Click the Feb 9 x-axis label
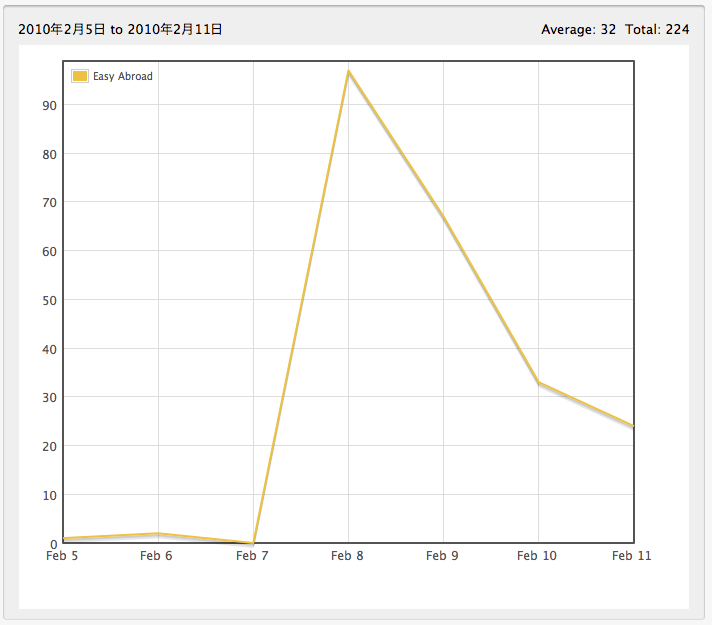 [442, 556]
